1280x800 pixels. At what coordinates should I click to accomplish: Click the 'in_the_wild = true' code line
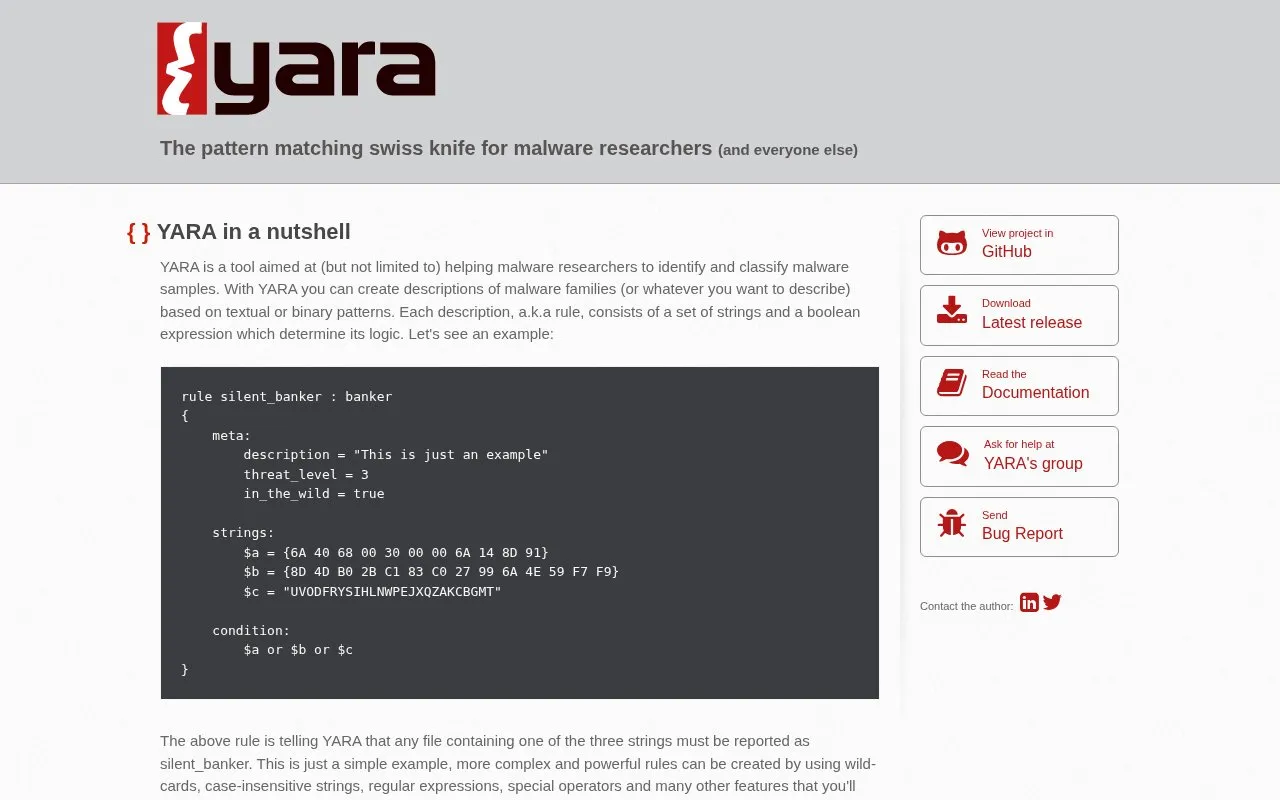314,493
